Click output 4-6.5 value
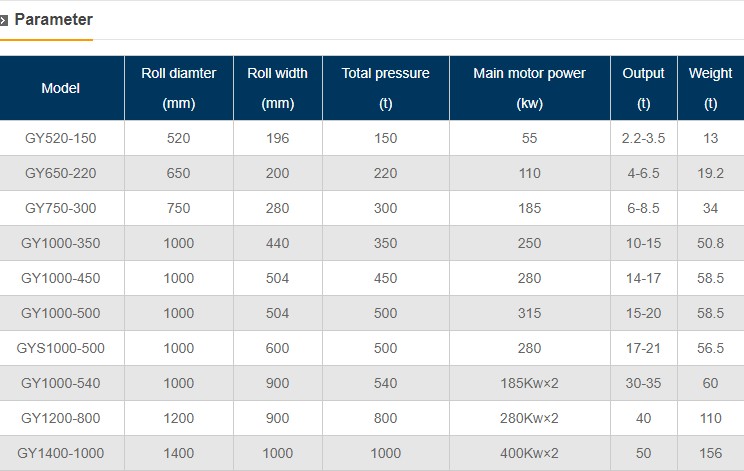744x471 pixels. coord(643,173)
